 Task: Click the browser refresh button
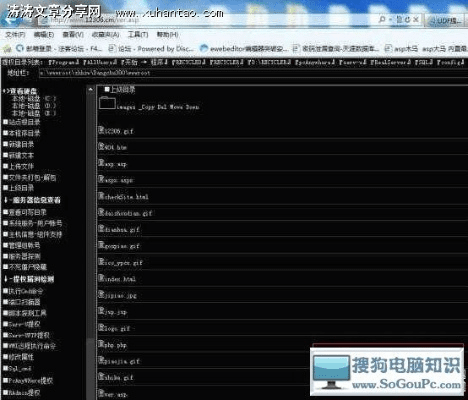coord(407,20)
